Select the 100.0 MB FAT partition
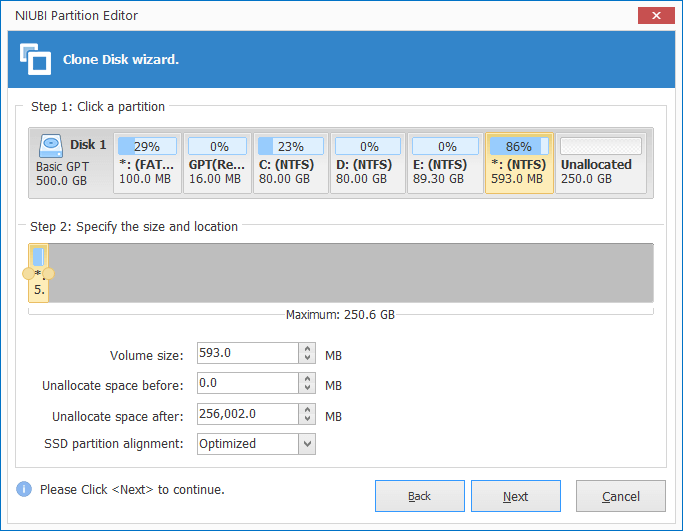The width and height of the screenshot is (683, 531). 147,162
